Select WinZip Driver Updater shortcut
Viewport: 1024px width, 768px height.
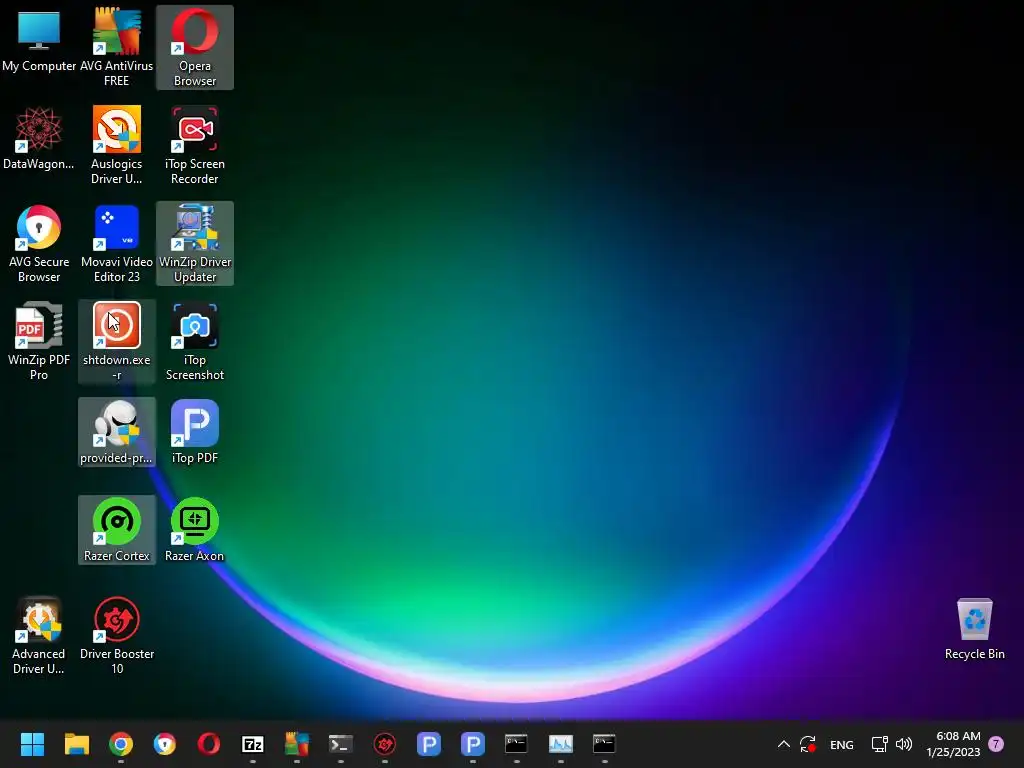(195, 243)
